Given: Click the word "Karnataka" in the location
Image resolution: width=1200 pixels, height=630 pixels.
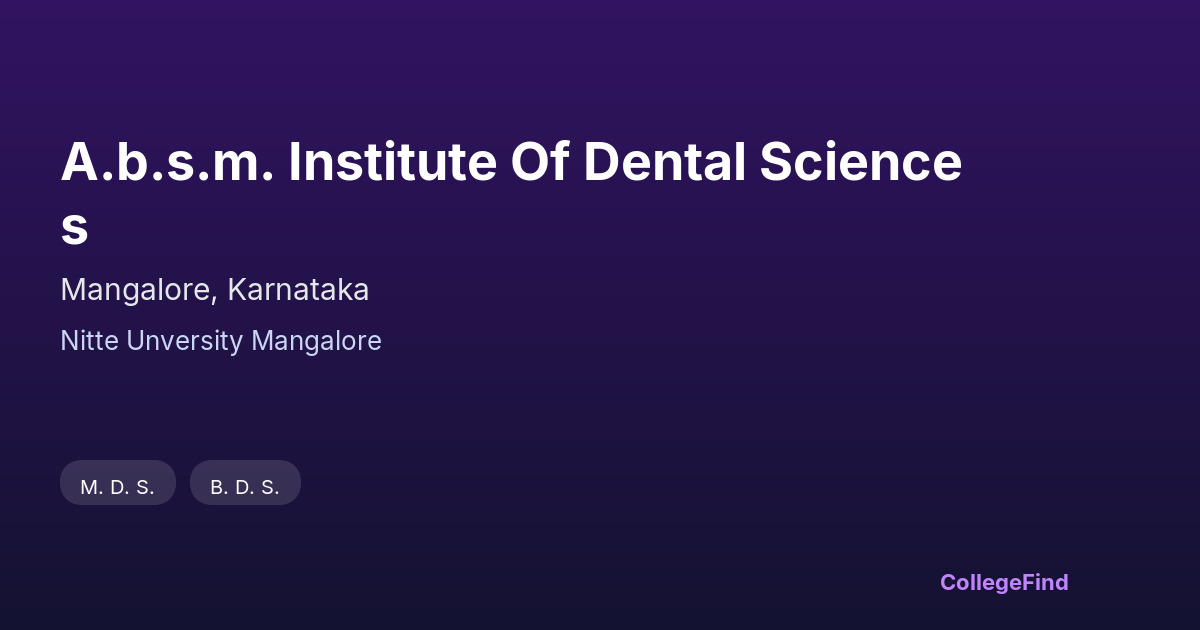Looking at the screenshot, I should click(298, 290).
